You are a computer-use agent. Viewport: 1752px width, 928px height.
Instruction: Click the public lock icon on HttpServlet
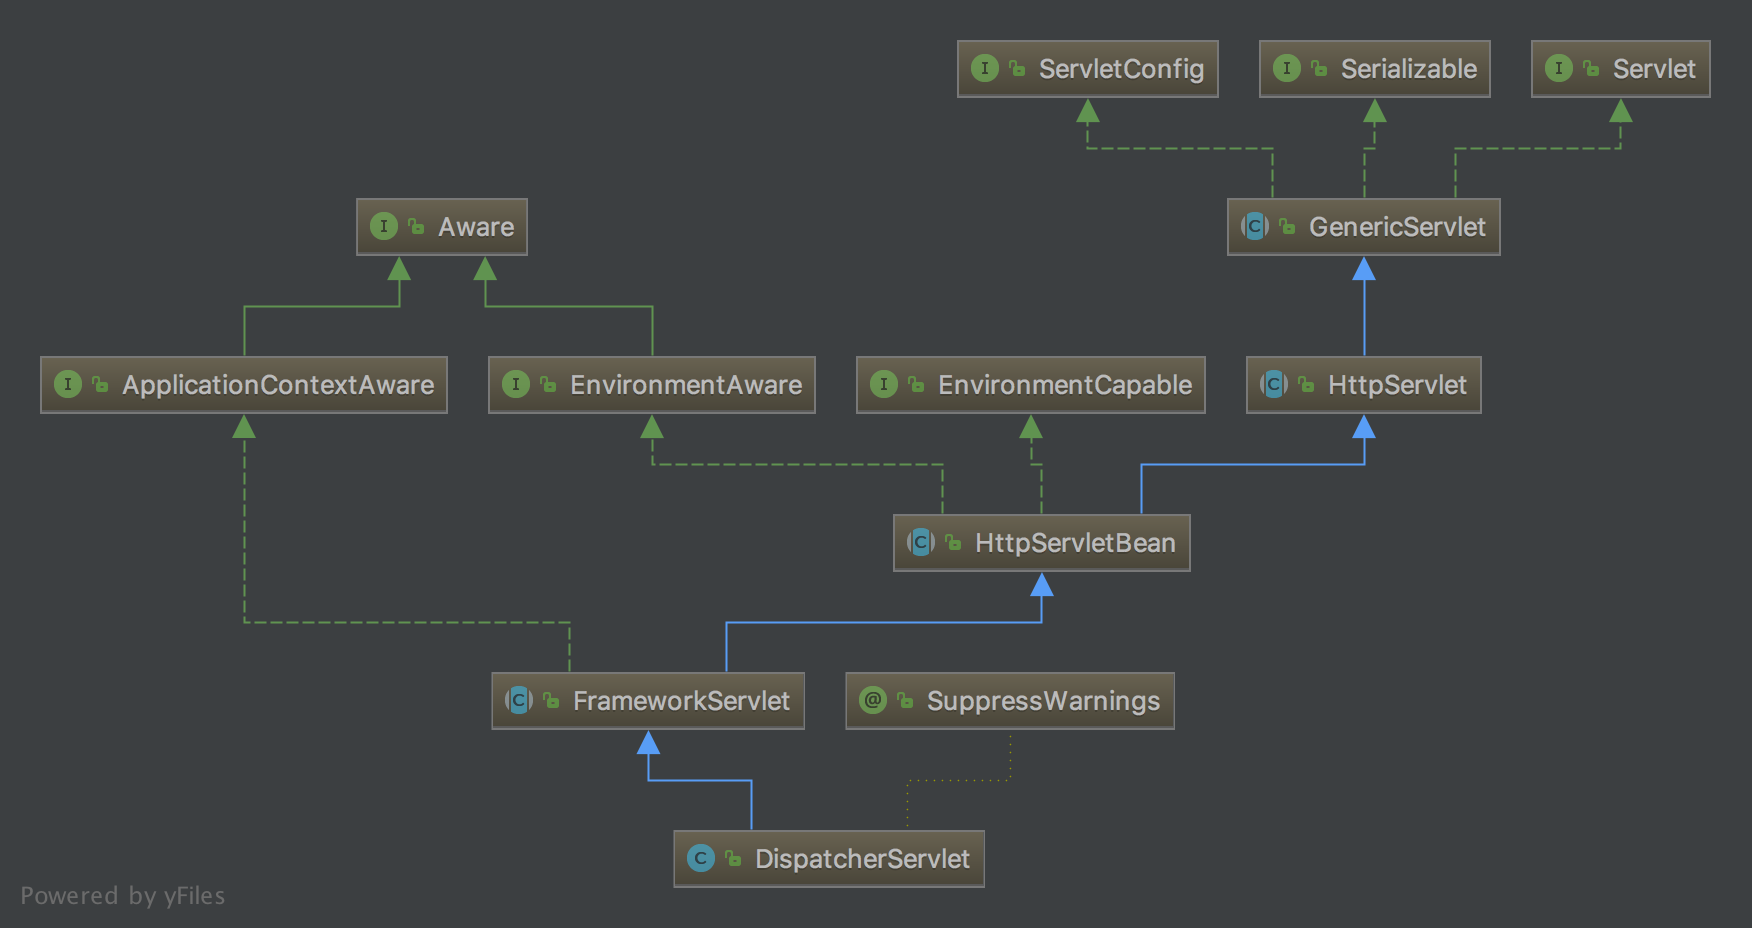(1306, 384)
